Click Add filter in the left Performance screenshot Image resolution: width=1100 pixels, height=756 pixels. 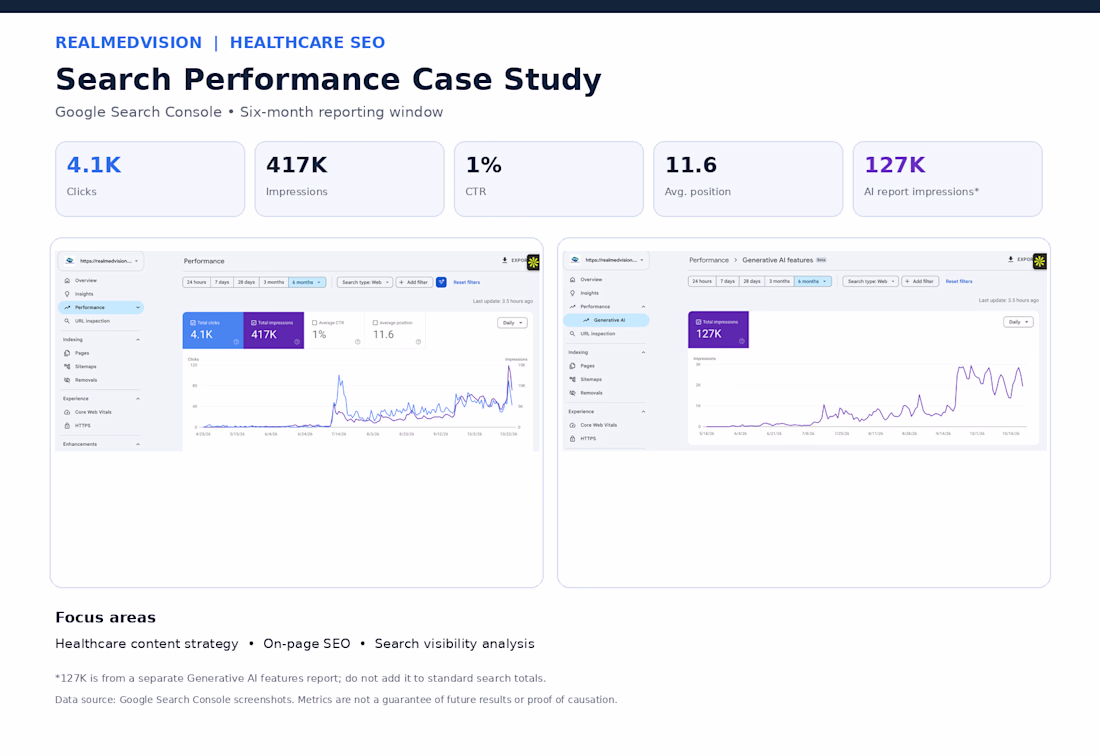click(414, 282)
